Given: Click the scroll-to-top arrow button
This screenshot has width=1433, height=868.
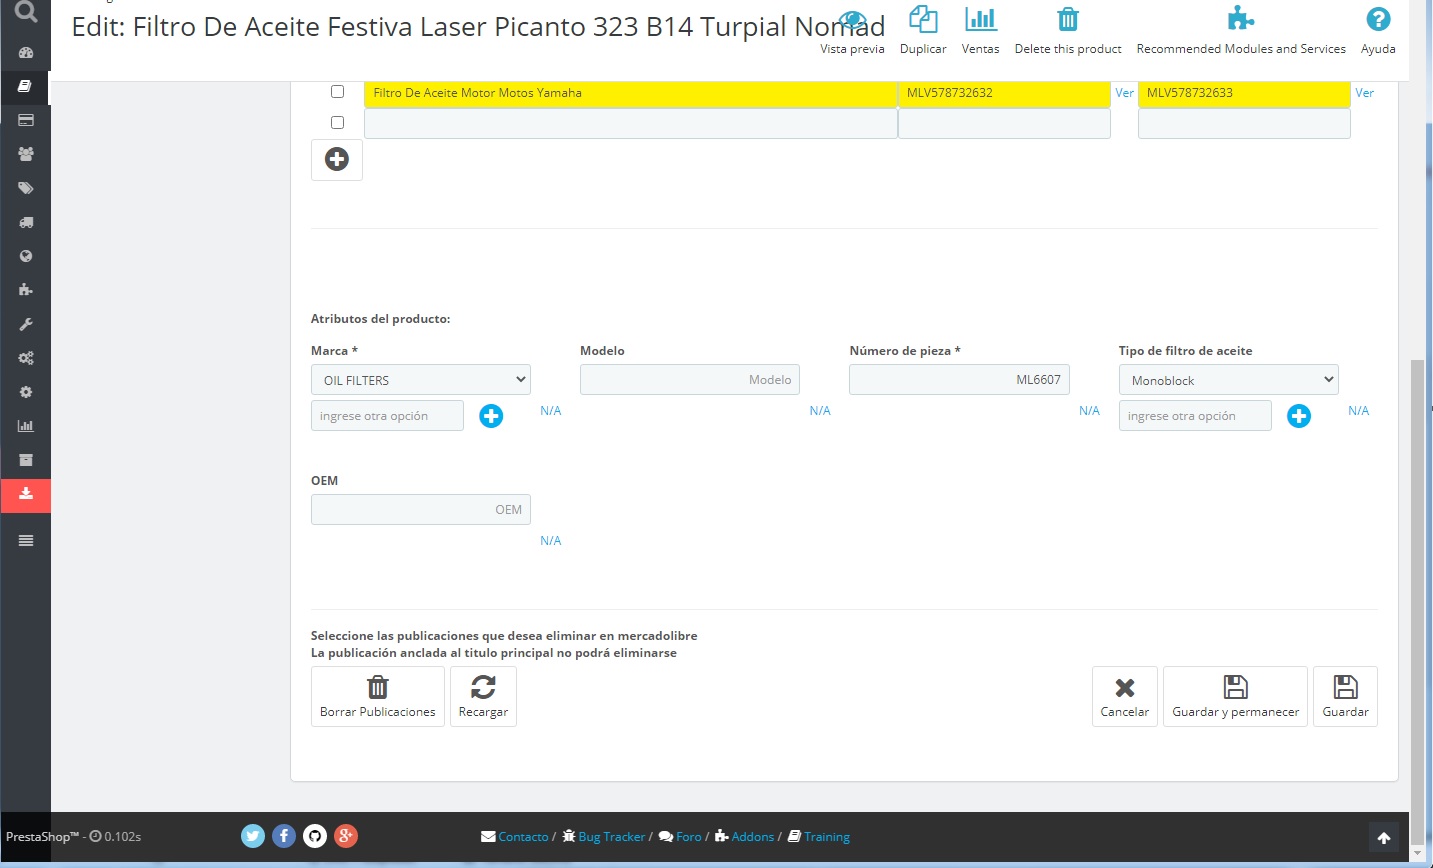Looking at the screenshot, I should 1384,838.
